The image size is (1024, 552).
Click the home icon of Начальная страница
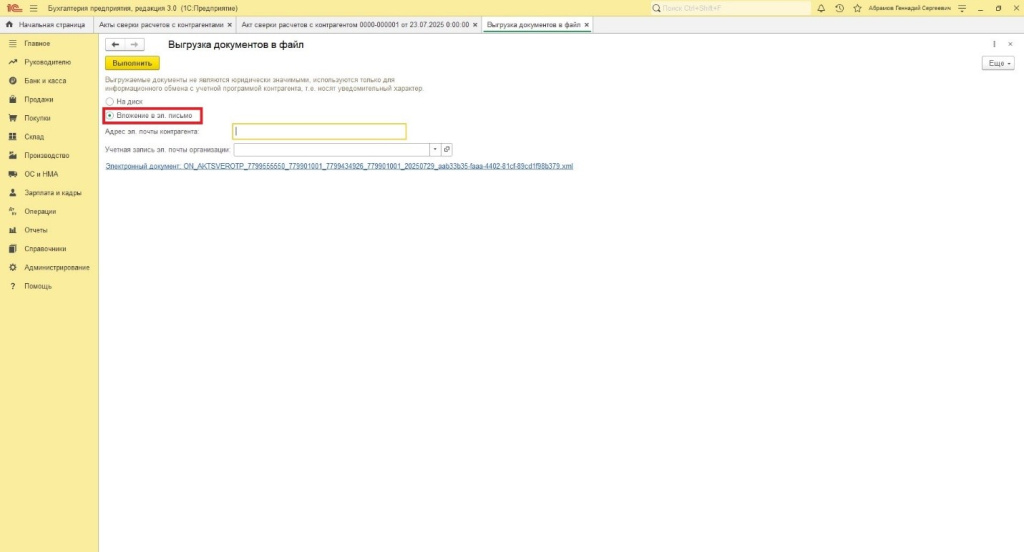[x=9, y=24]
